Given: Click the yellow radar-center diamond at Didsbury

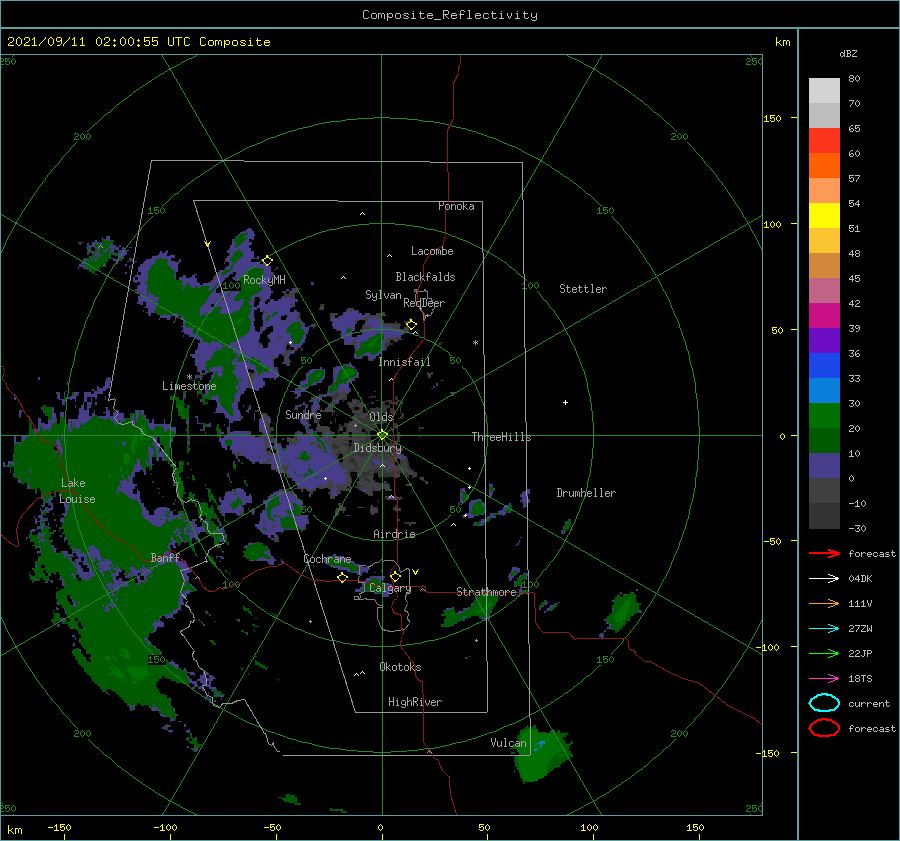Looking at the screenshot, I should click(x=382, y=435).
